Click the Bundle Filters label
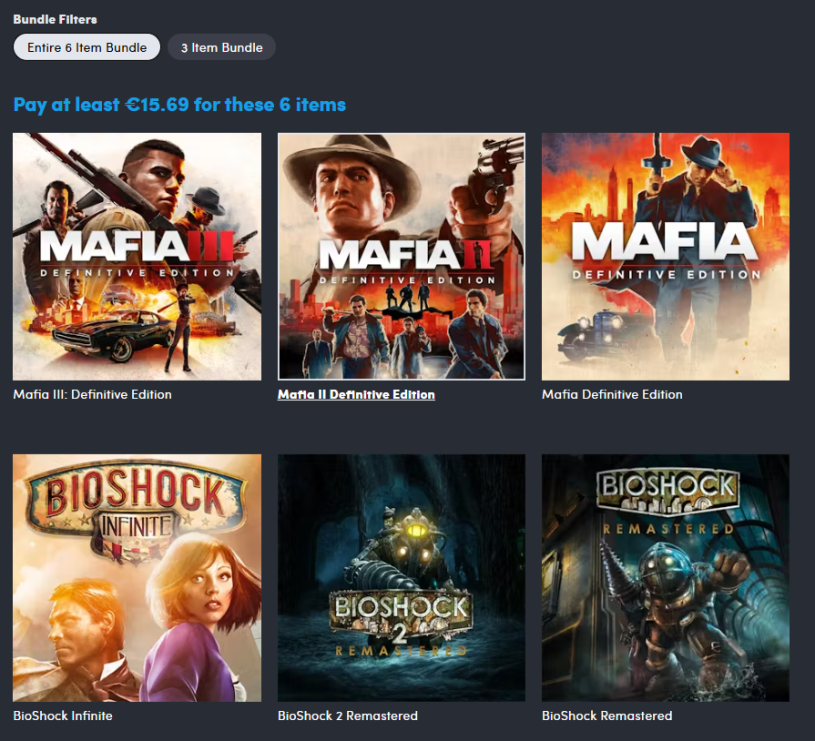The width and height of the screenshot is (815, 741). point(54,17)
